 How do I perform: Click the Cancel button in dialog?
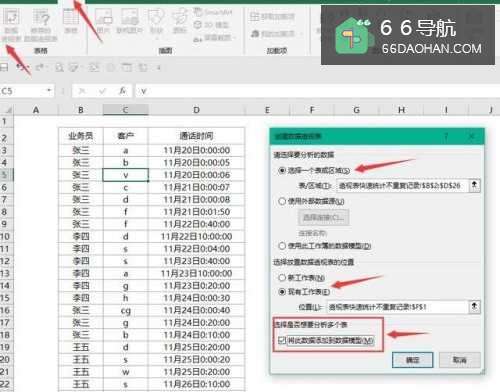pyautogui.click(x=460, y=360)
